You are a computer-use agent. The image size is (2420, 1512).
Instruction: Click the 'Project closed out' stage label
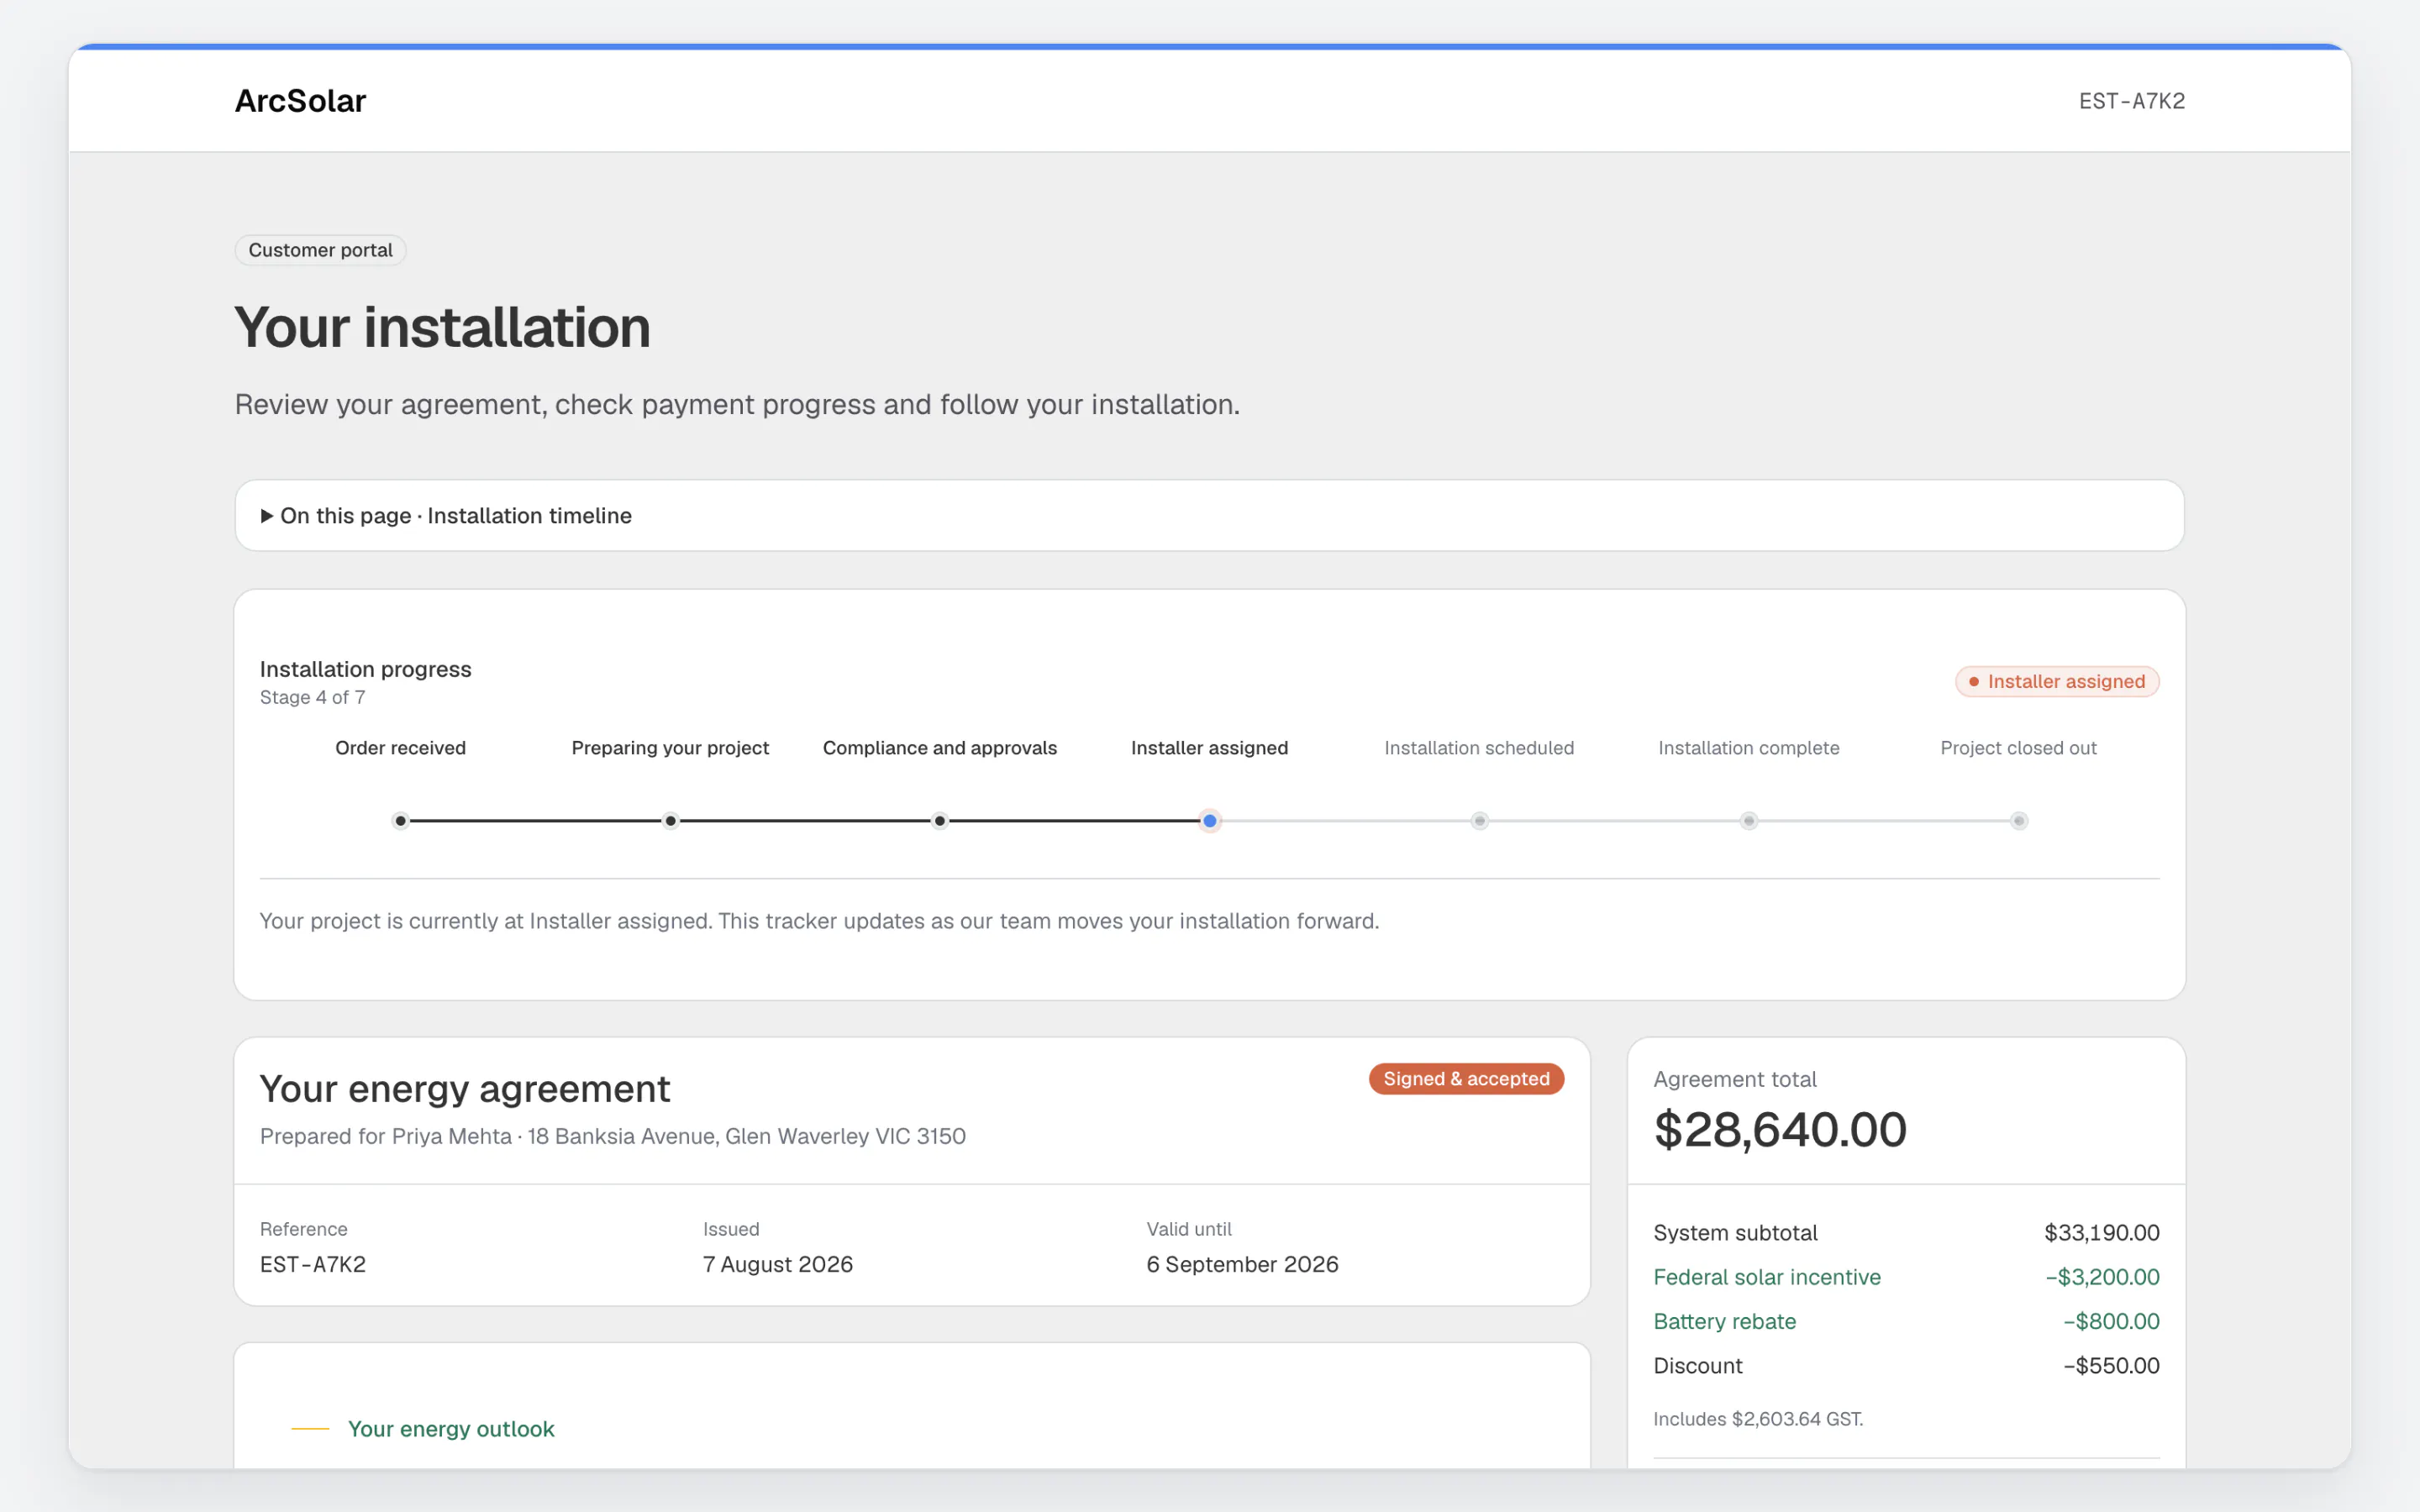2018,748
